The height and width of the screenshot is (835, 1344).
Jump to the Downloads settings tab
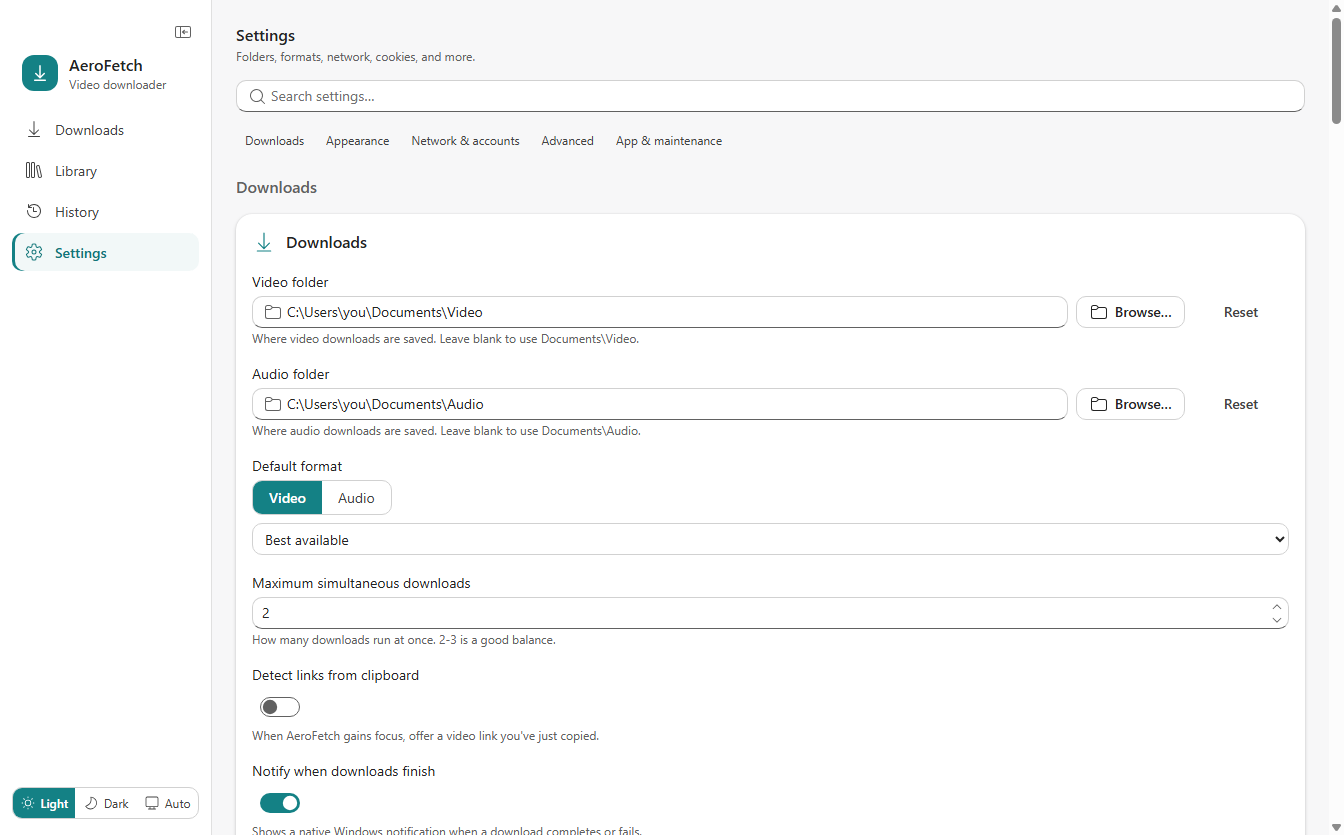pos(275,141)
